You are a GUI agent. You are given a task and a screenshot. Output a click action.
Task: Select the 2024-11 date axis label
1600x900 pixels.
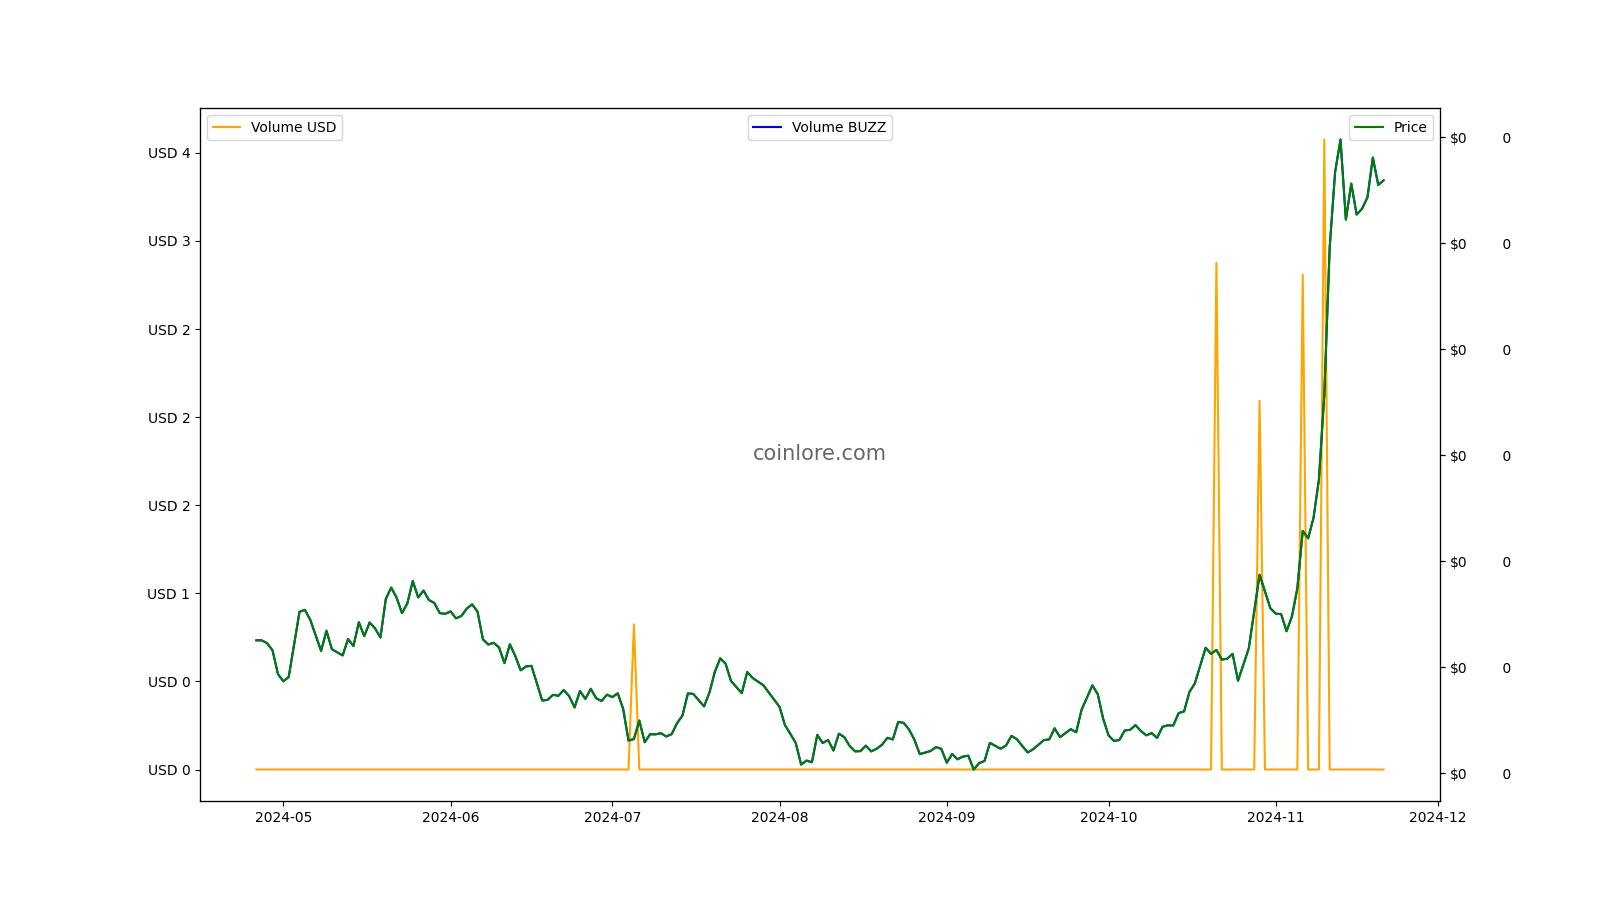click(1276, 817)
